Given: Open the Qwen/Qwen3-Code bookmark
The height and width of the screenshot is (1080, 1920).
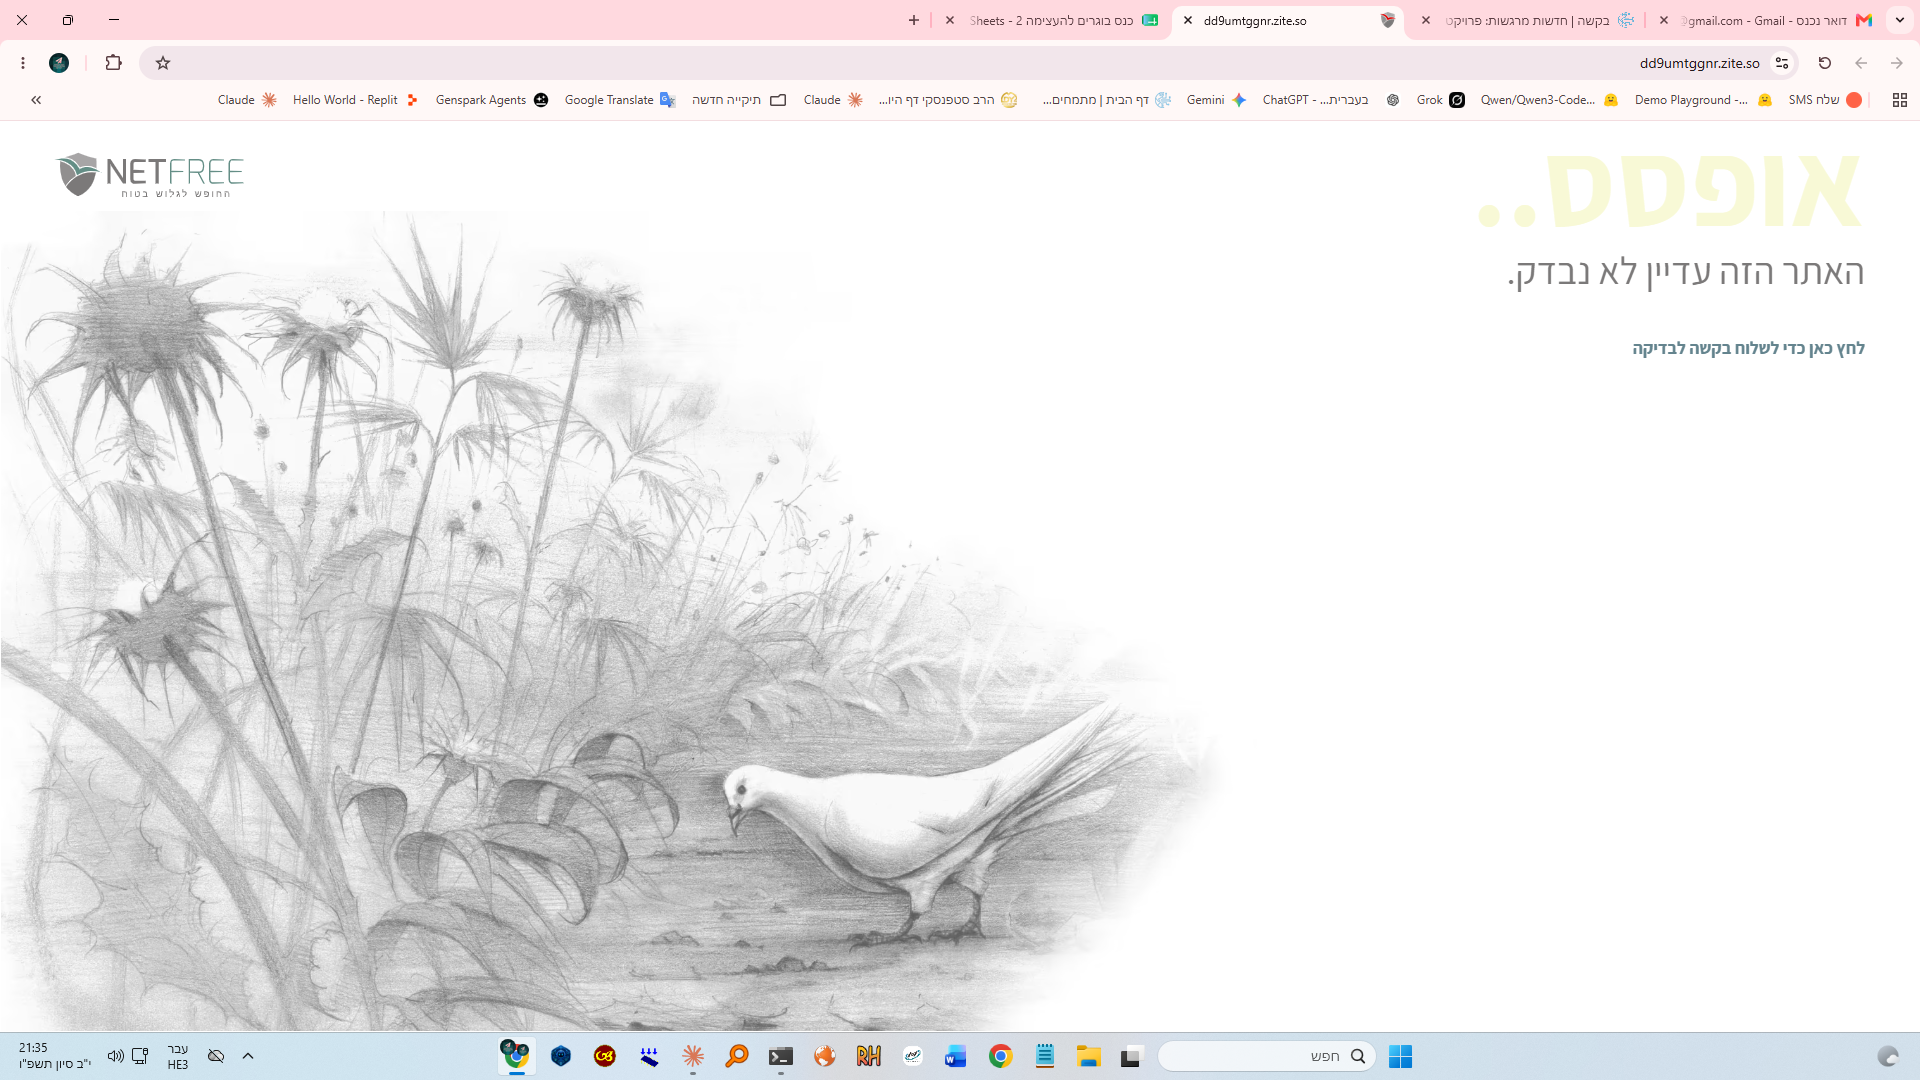Looking at the screenshot, I should pos(1549,100).
